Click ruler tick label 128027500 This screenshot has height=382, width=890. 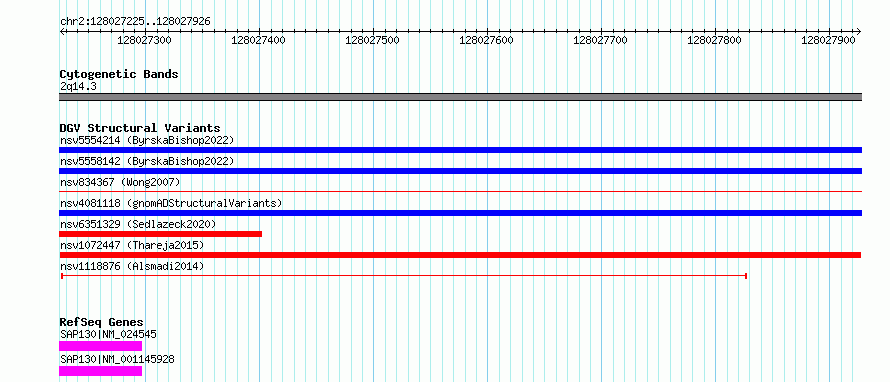click(x=372, y=40)
